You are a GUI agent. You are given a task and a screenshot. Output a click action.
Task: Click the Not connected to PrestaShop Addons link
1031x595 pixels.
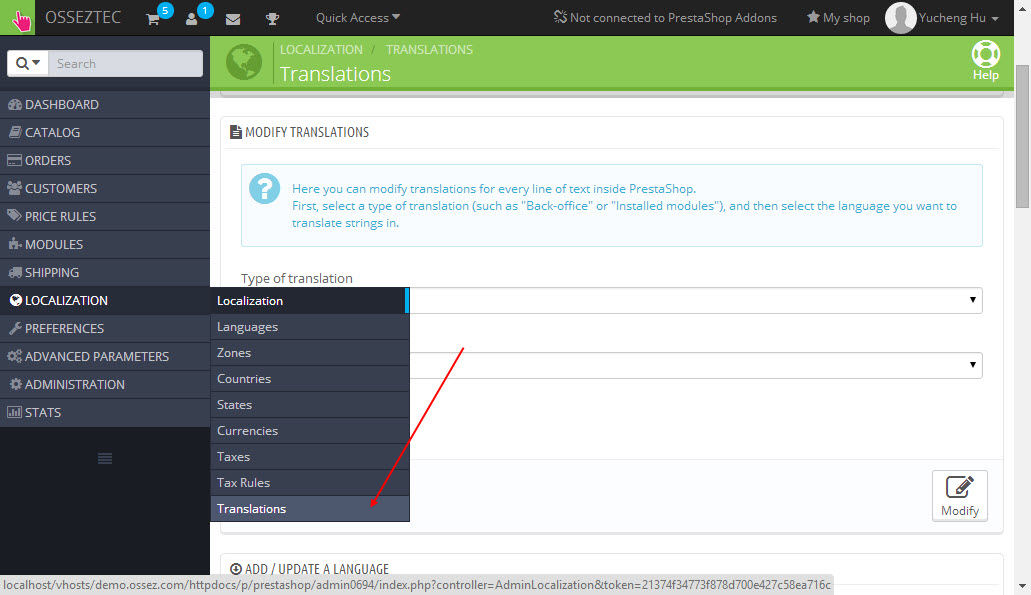[665, 18]
